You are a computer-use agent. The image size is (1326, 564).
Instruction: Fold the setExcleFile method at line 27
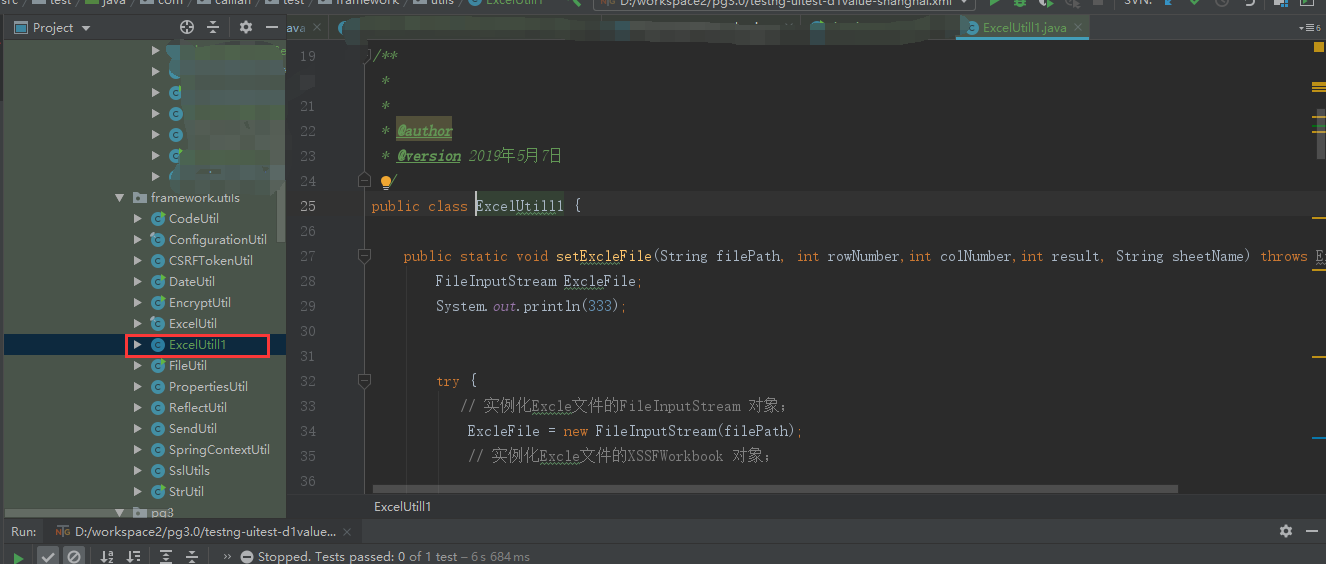point(365,256)
